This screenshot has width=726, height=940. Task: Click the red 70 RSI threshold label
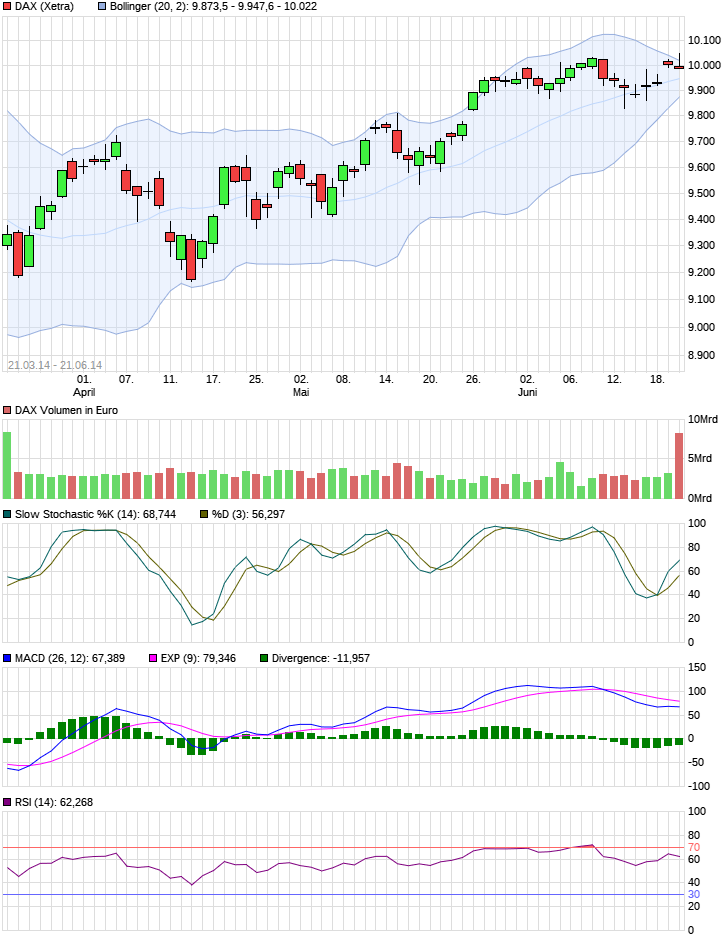[x=694, y=848]
